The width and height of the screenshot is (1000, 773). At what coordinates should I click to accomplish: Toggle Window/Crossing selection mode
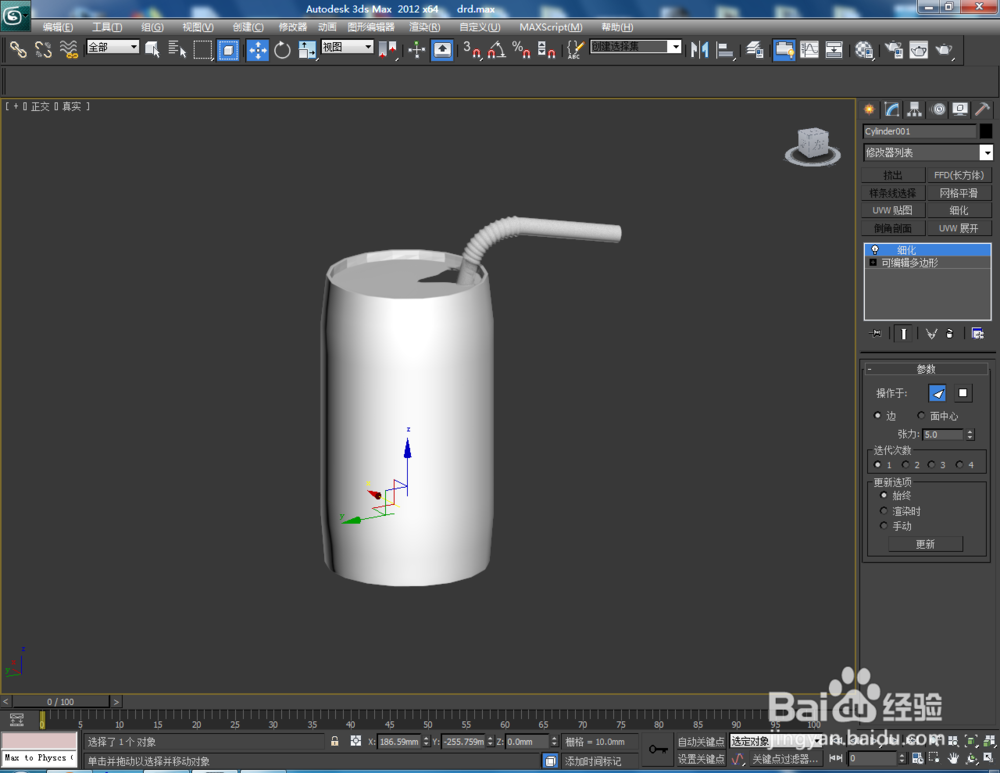[x=228, y=50]
